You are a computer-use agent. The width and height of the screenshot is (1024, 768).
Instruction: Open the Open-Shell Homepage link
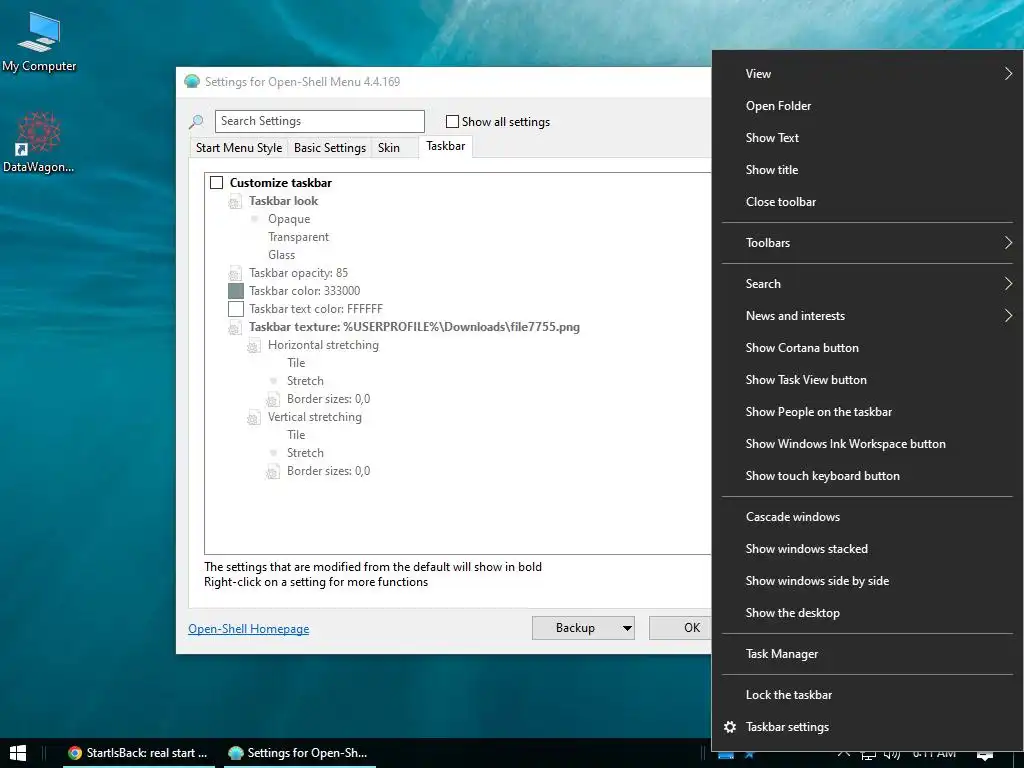pos(249,629)
